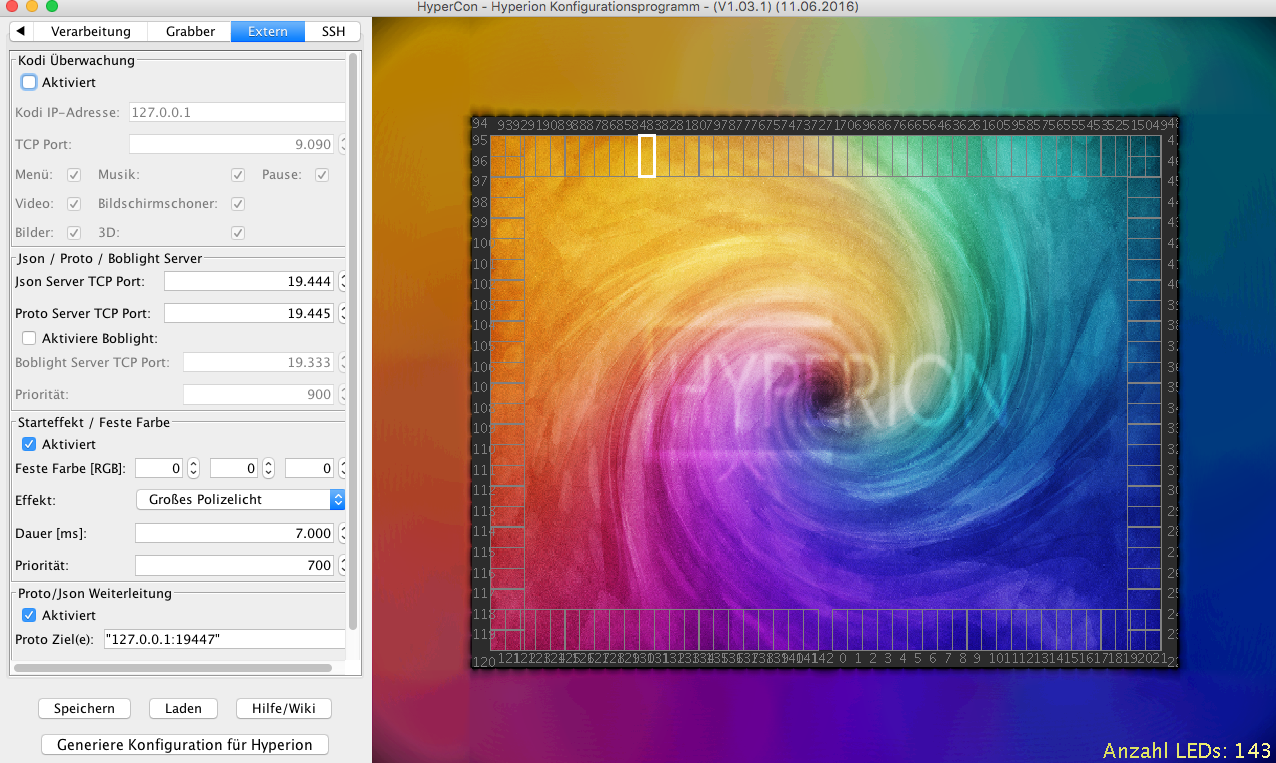Viewport: 1276px width, 763px height.
Task: Open the SSH tab
Action: tap(333, 31)
